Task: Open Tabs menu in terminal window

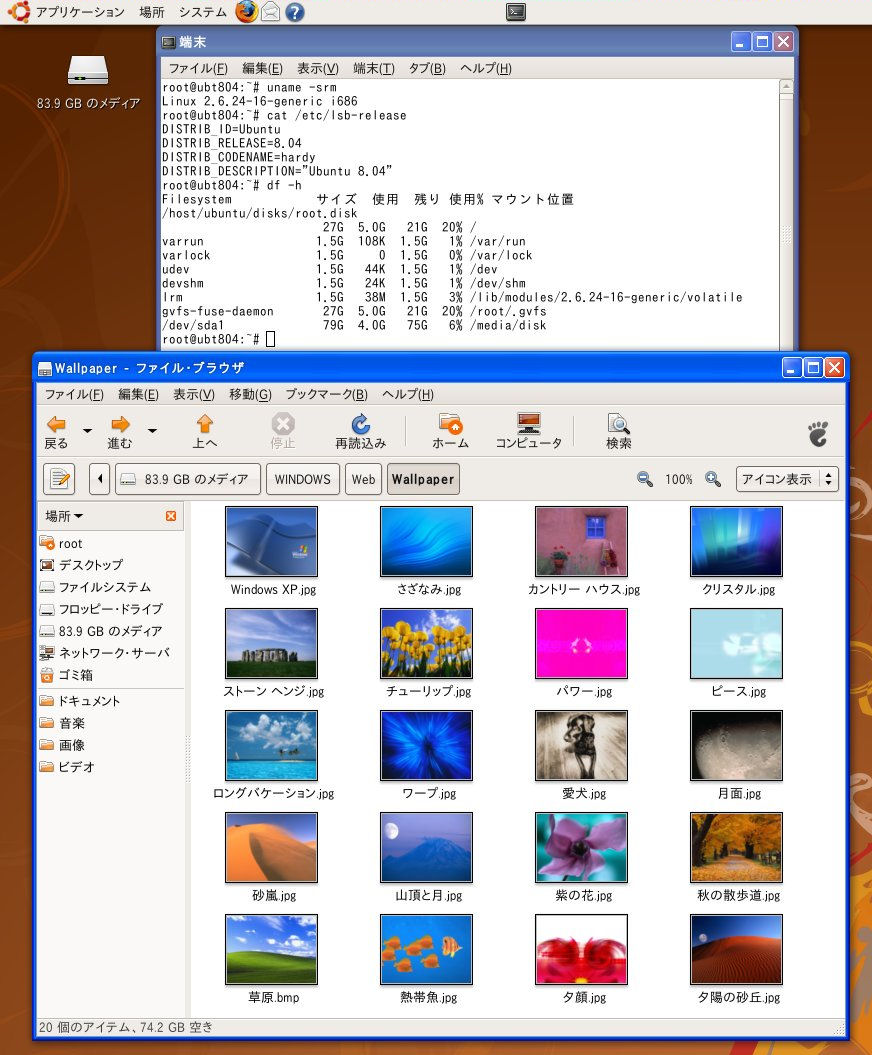Action: point(427,68)
